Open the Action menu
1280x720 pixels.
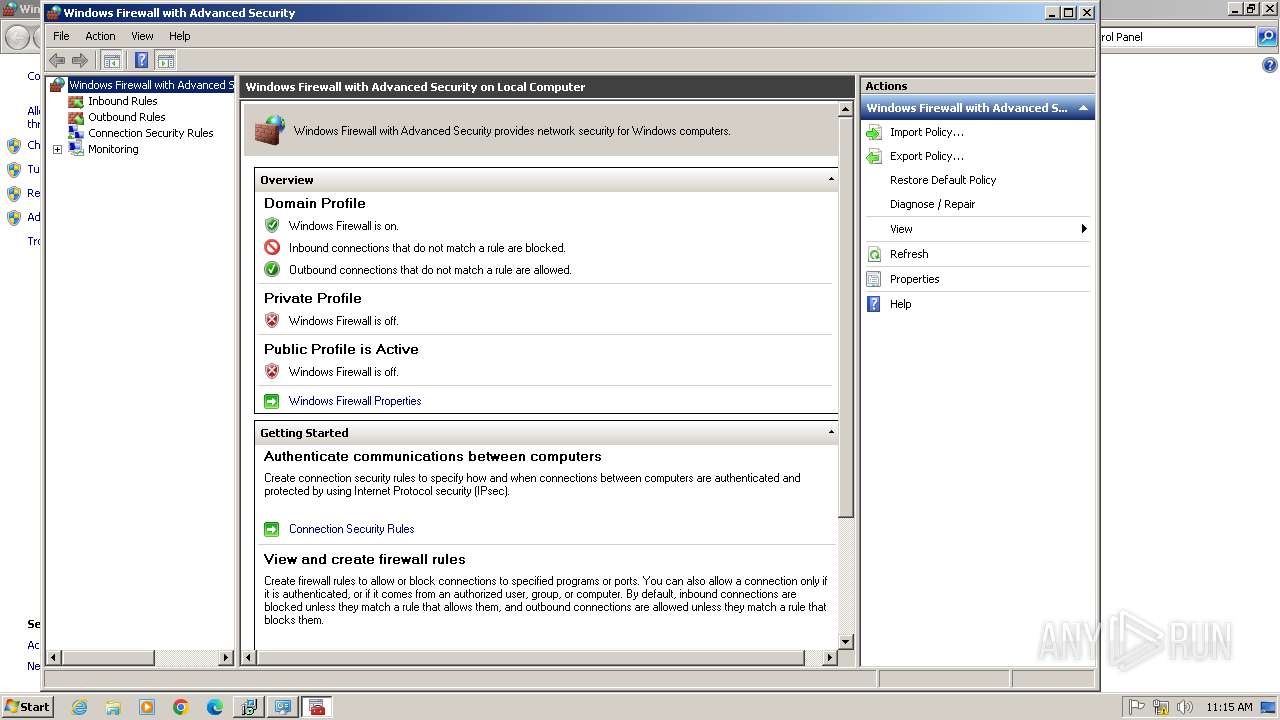pyautogui.click(x=100, y=36)
